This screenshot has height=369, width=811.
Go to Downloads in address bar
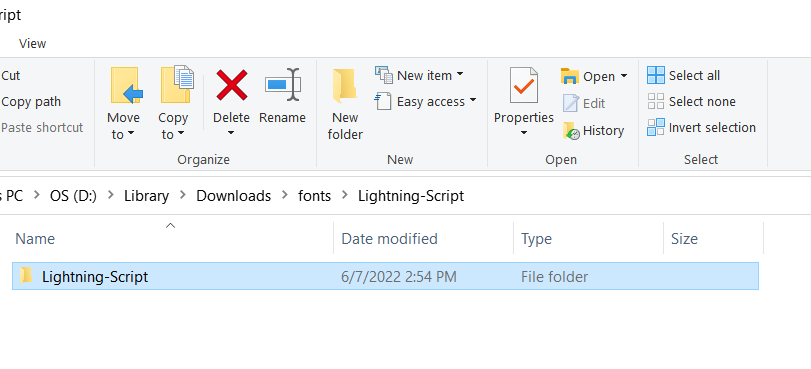(x=233, y=196)
